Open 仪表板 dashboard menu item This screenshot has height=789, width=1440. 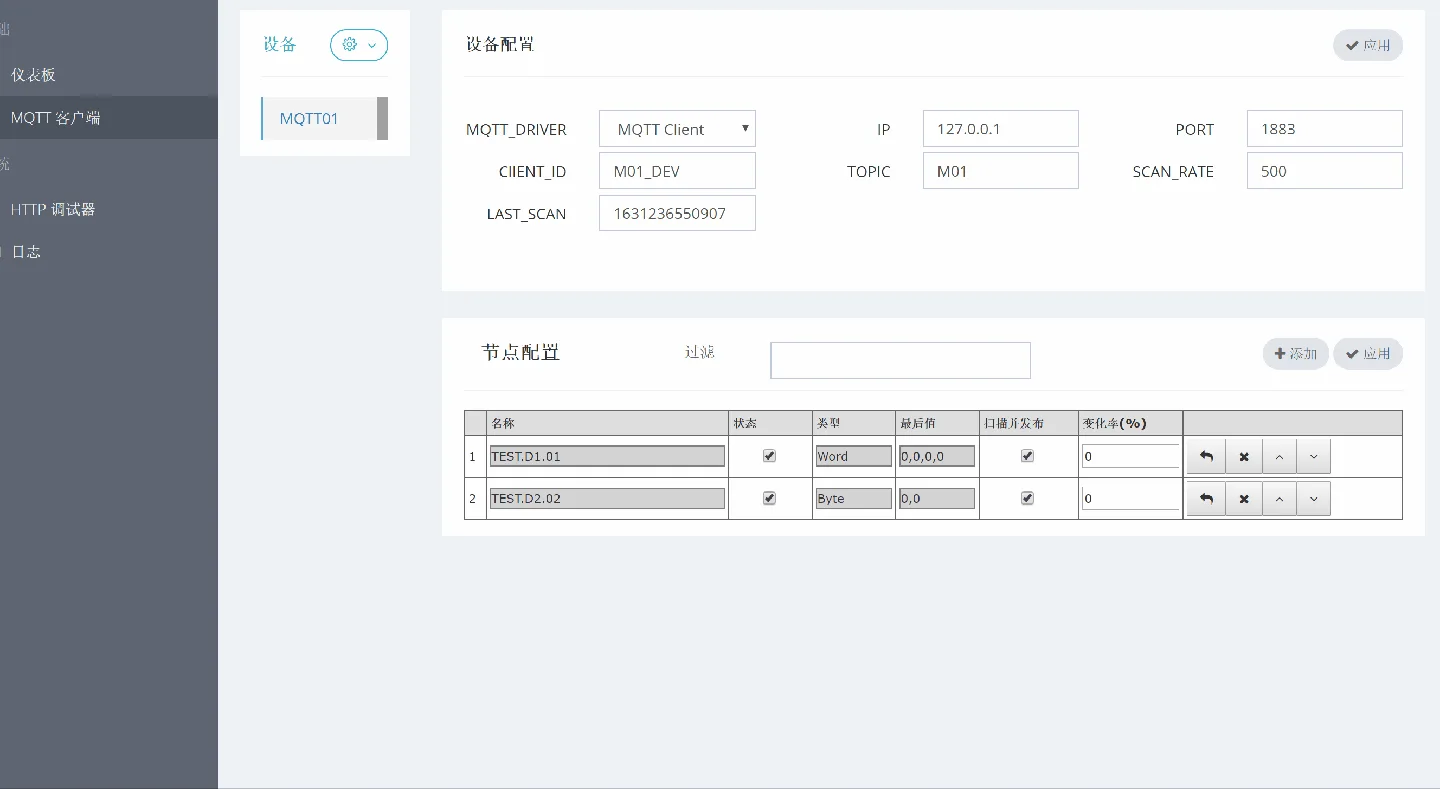(109, 75)
